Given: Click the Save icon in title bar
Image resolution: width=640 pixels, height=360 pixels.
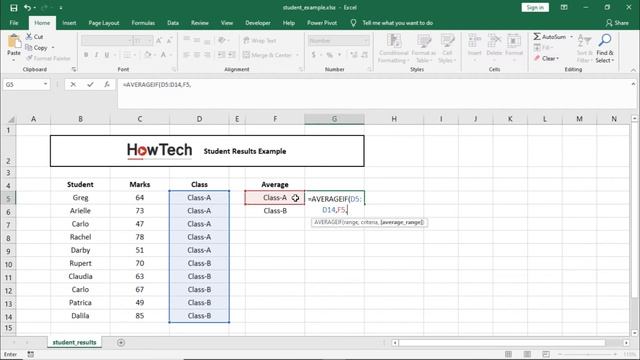Looking at the screenshot, I should [x=13, y=8].
